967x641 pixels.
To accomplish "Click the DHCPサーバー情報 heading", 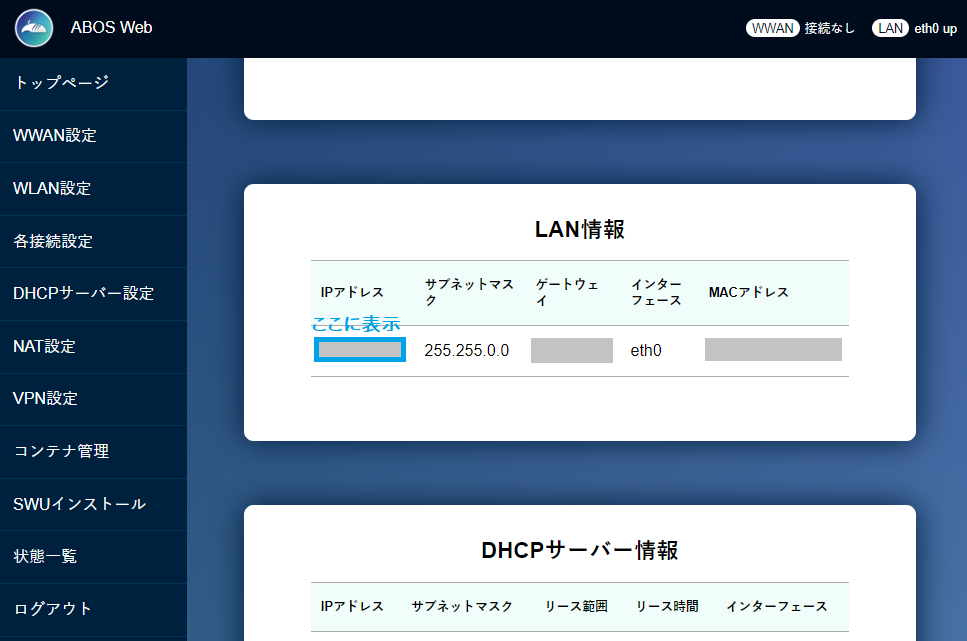I will click(x=580, y=550).
